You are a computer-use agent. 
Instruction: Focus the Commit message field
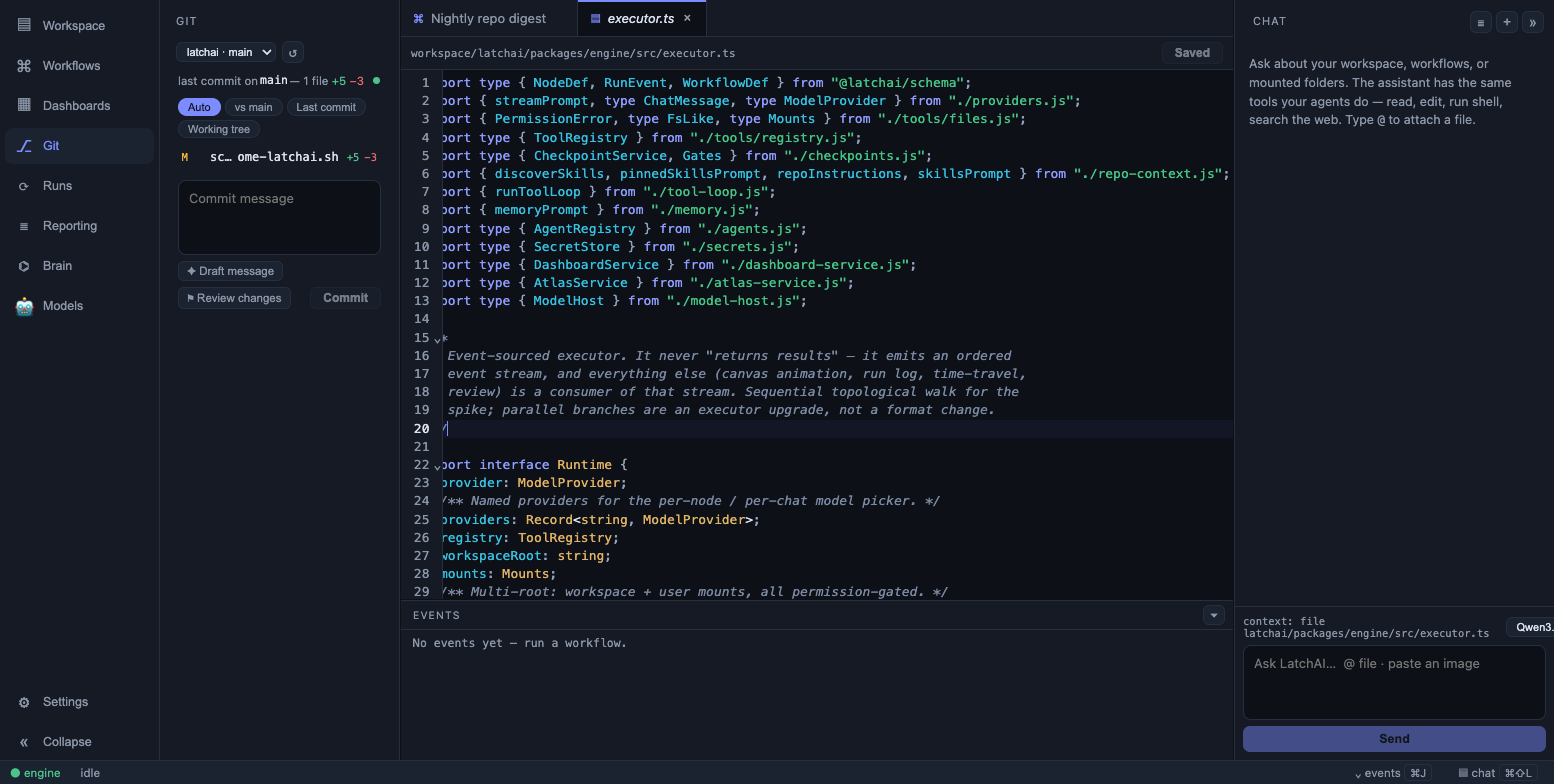pos(279,217)
